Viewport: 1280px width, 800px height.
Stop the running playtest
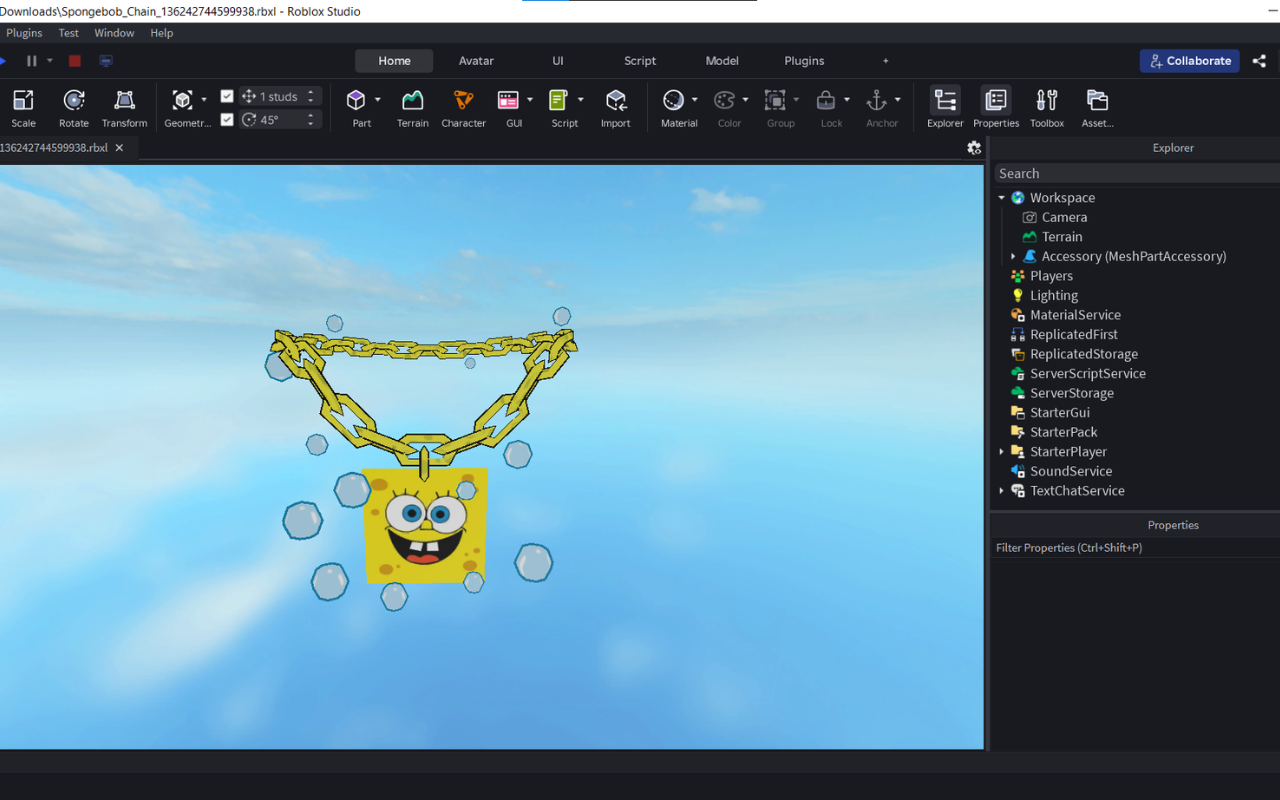pyautogui.click(x=74, y=61)
